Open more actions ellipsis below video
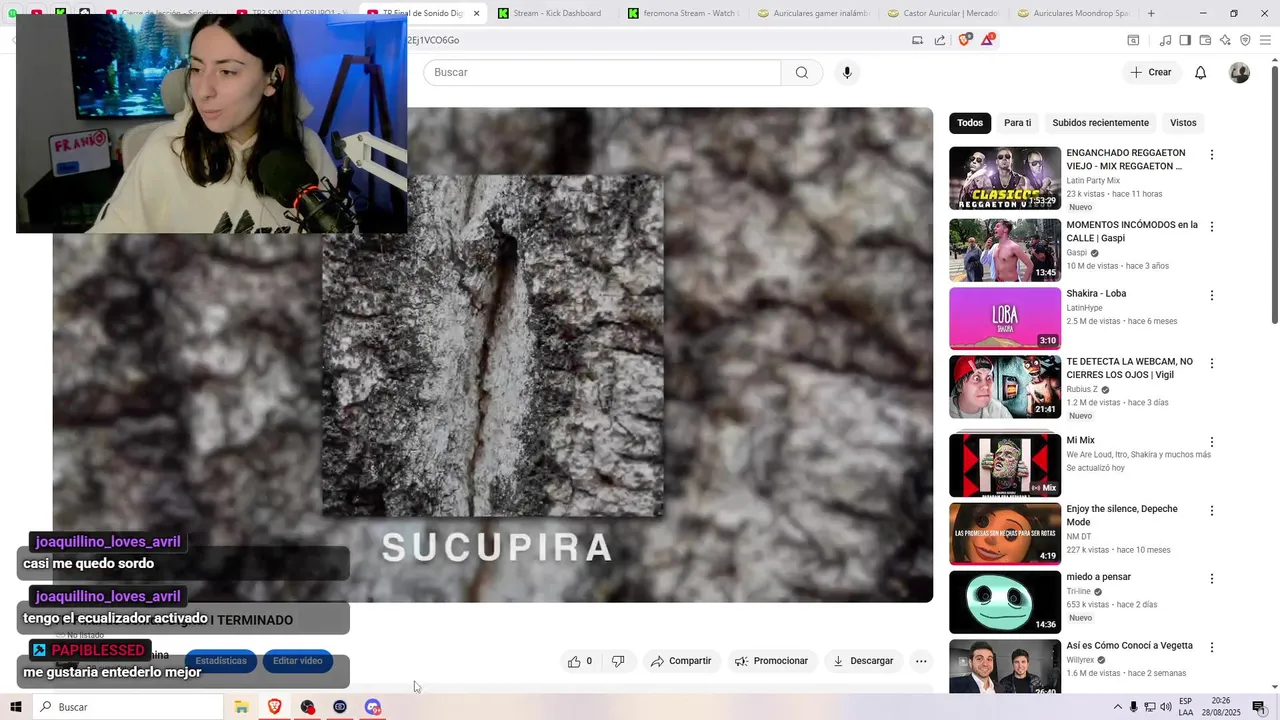 pyautogui.click(x=921, y=661)
